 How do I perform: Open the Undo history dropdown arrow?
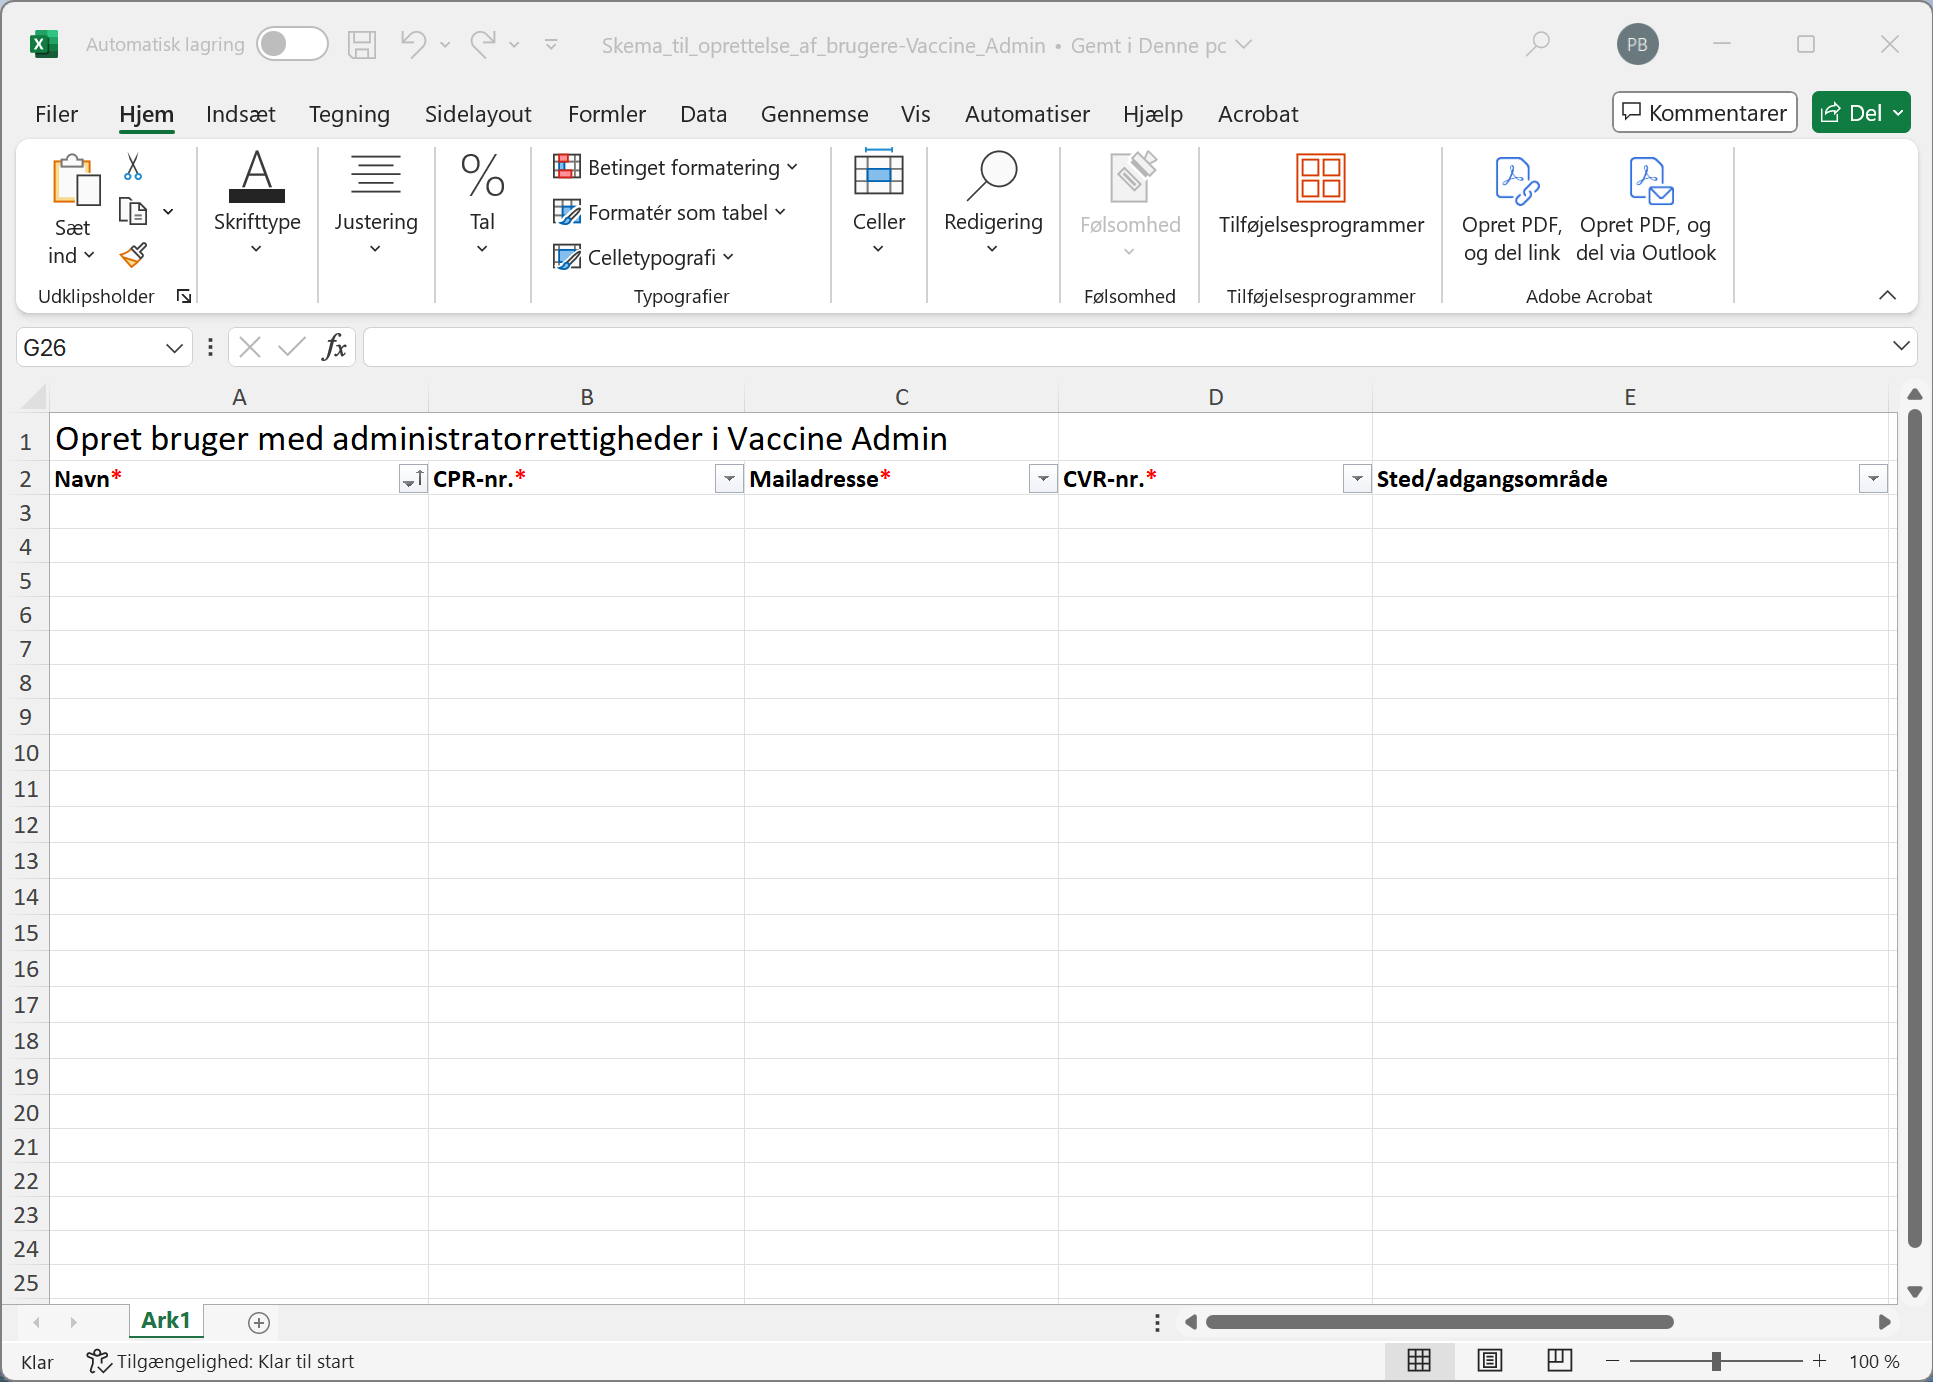[x=445, y=45]
